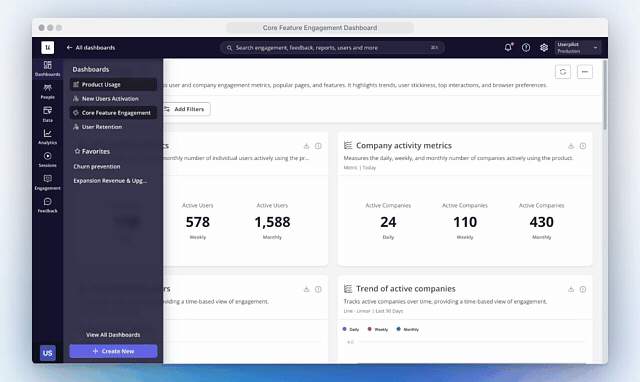640x382 pixels.
Task: Download the Trend of active companies report
Action: coord(571,289)
